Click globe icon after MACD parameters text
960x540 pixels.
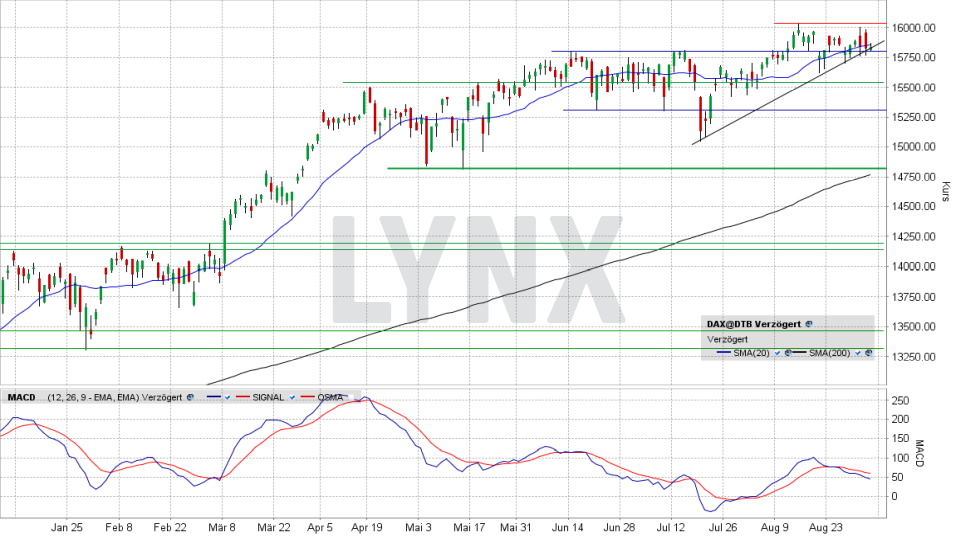pyautogui.click(x=190, y=397)
